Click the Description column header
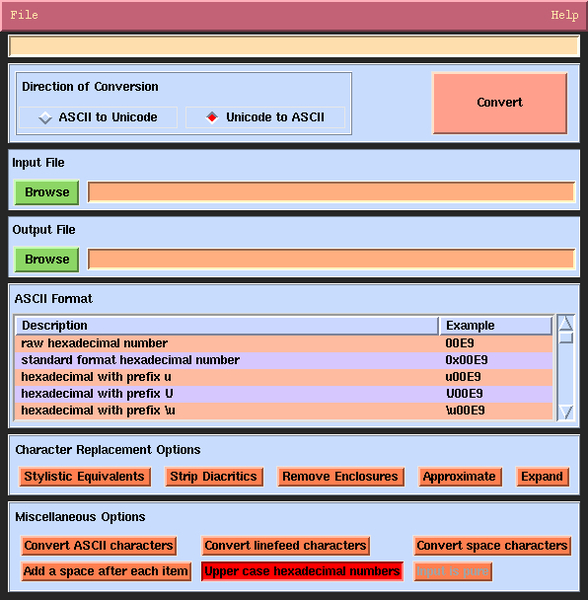Screen dimensions: 588x600 pyautogui.click(x=227, y=326)
